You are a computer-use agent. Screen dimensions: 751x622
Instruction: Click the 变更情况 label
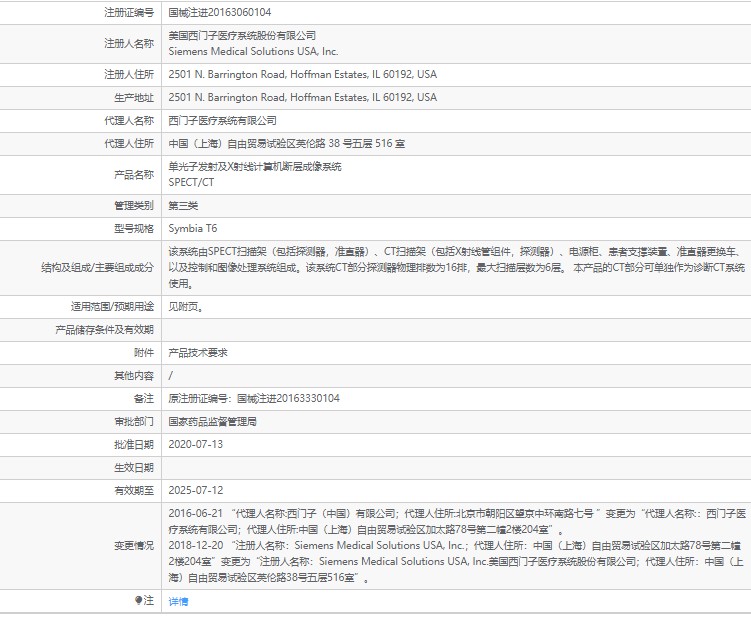click(x=134, y=546)
